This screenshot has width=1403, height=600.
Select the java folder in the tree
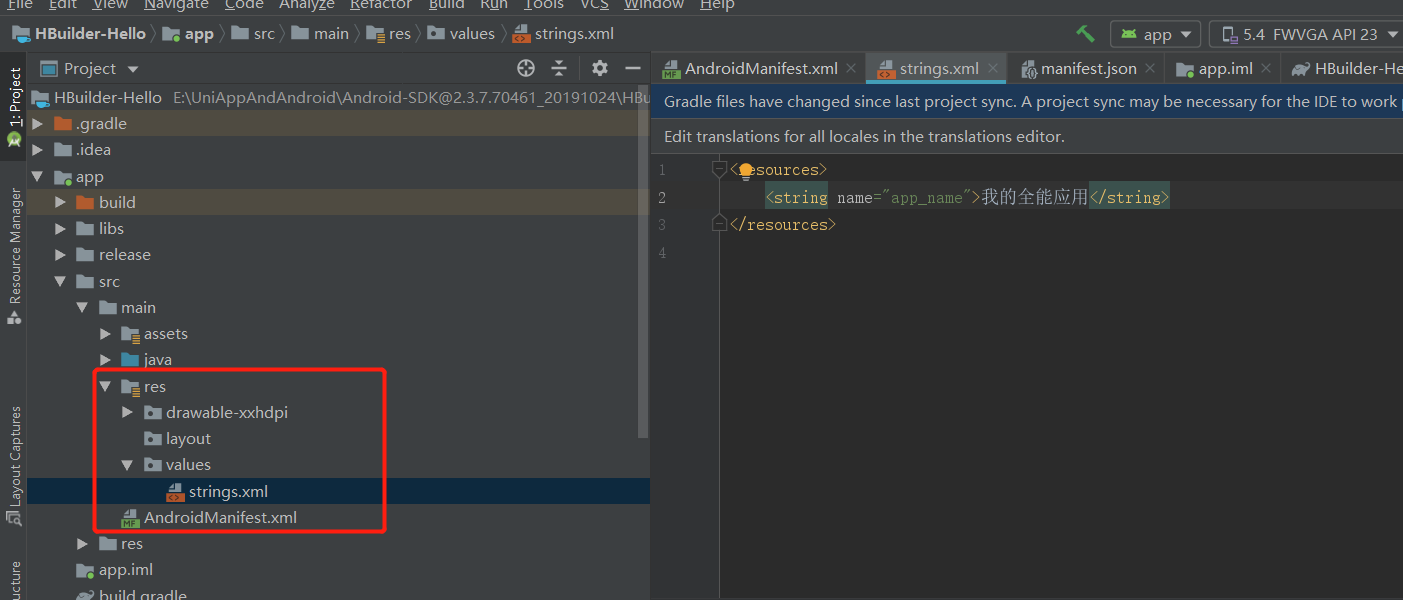pyautogui.click(x=146, y=360)
